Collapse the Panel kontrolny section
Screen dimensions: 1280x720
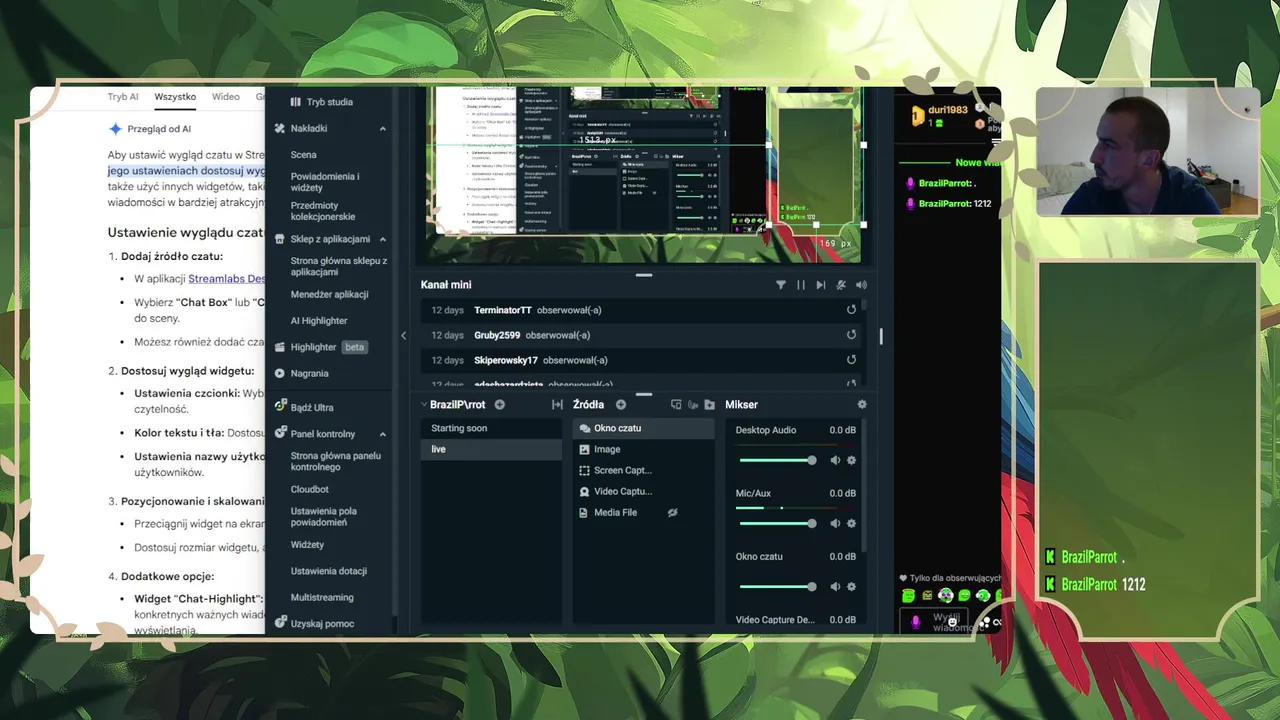point(383,434)
